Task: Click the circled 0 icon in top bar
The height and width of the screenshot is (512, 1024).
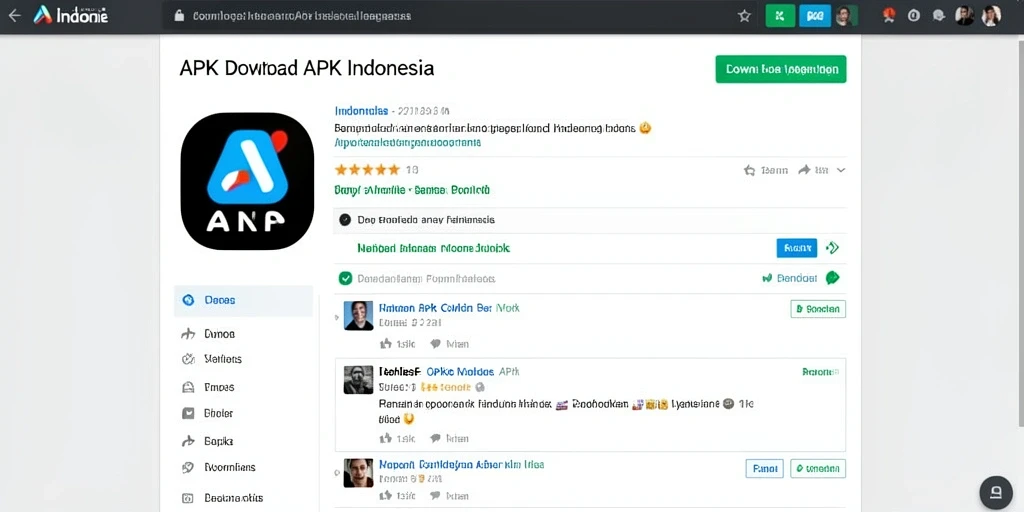Action: [x=914, y=16]
